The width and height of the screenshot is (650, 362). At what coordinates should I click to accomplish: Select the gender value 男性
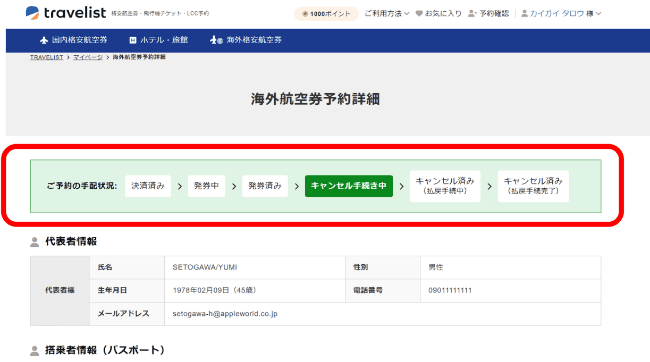(x=436, y=267)
